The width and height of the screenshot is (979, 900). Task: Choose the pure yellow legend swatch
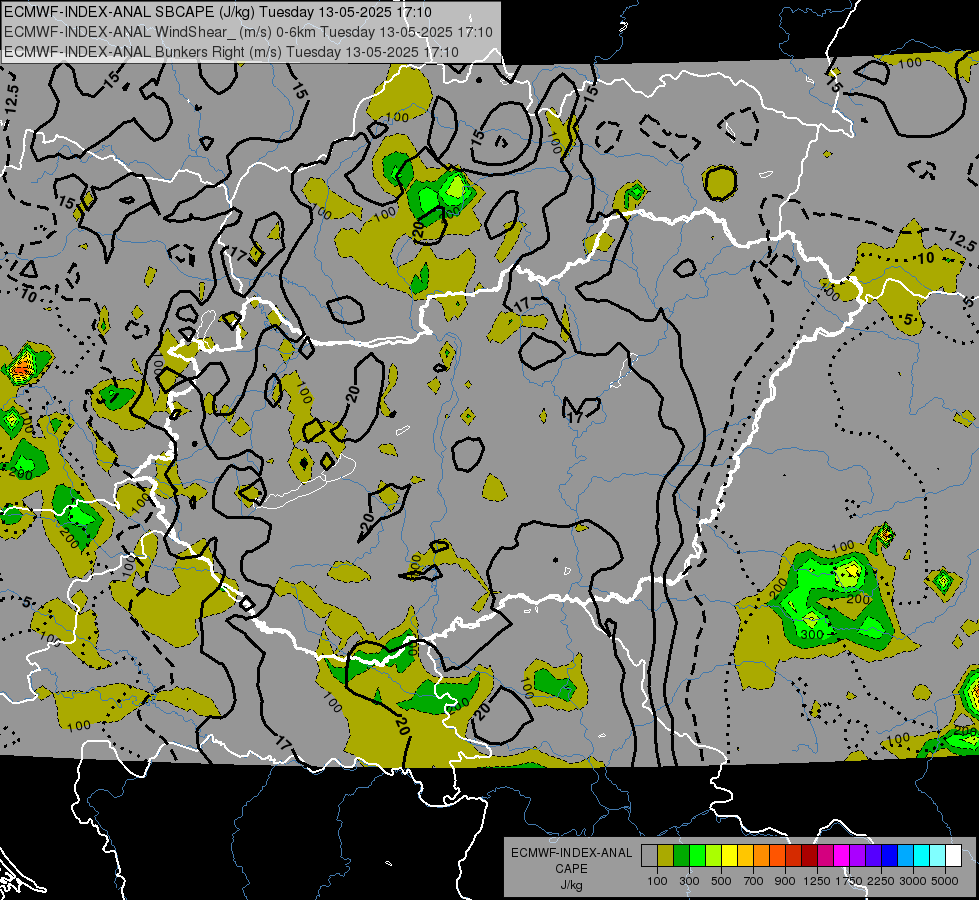pos(729,856)
